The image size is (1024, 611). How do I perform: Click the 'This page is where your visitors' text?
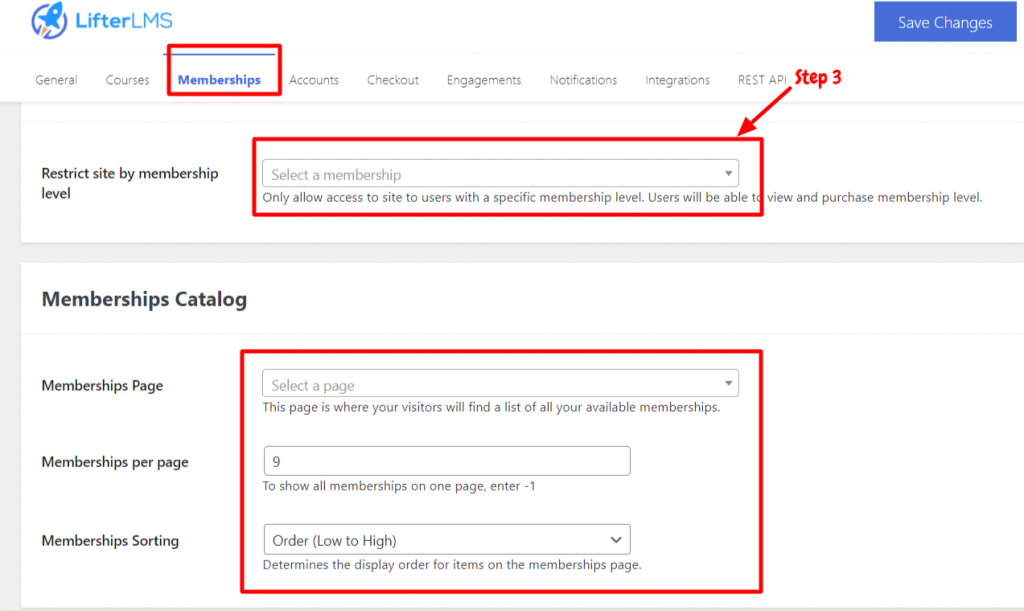tap(491, 407)
